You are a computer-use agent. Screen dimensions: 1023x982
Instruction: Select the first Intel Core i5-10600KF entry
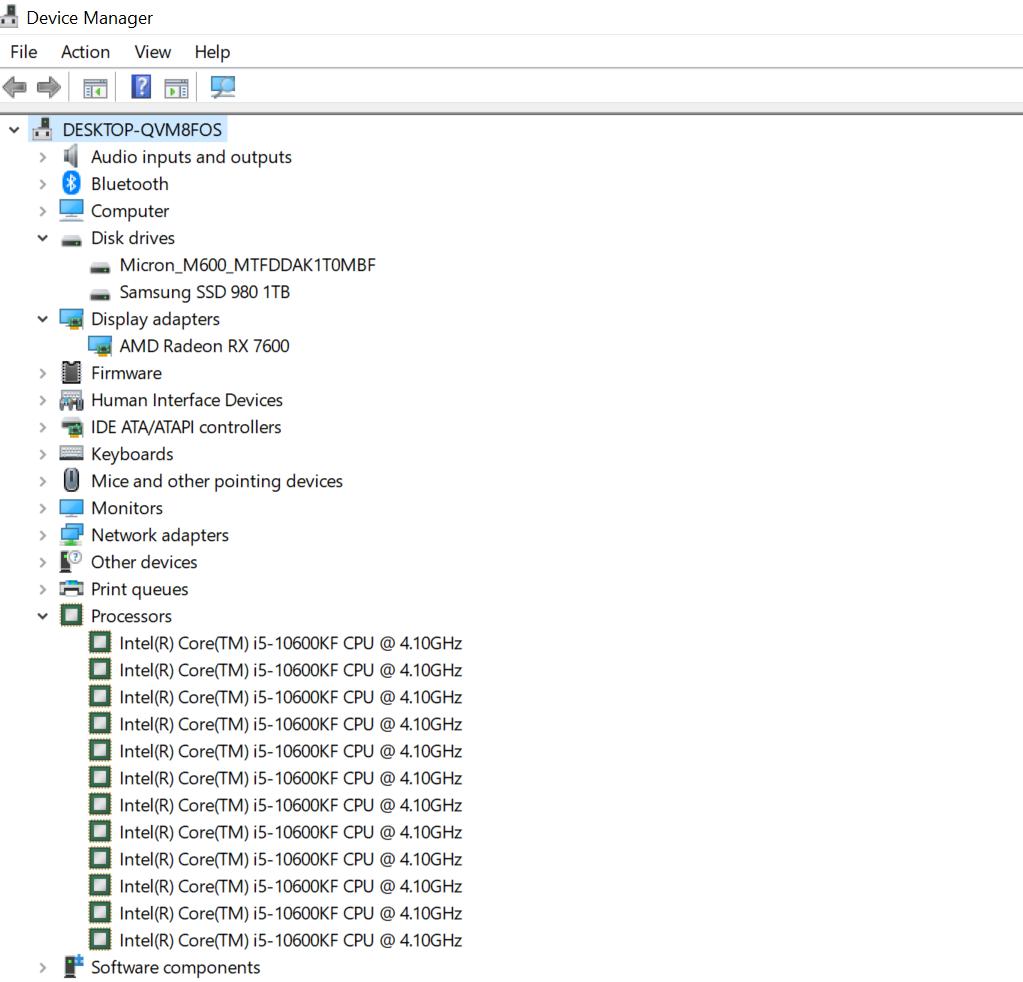coord(290,643)
